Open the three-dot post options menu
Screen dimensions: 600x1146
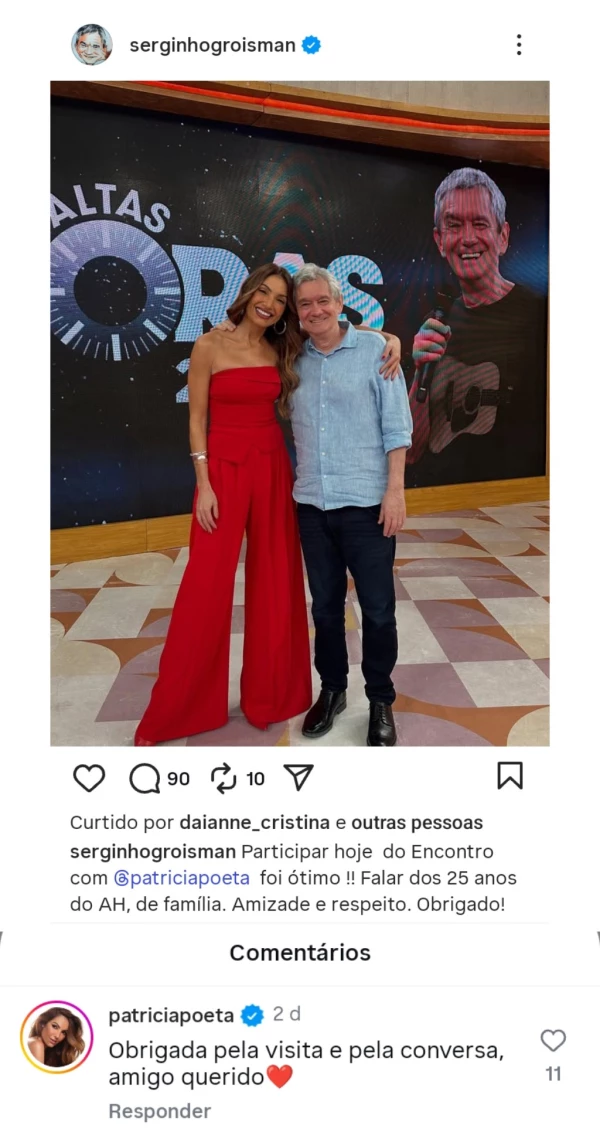(x=519, y=45)
